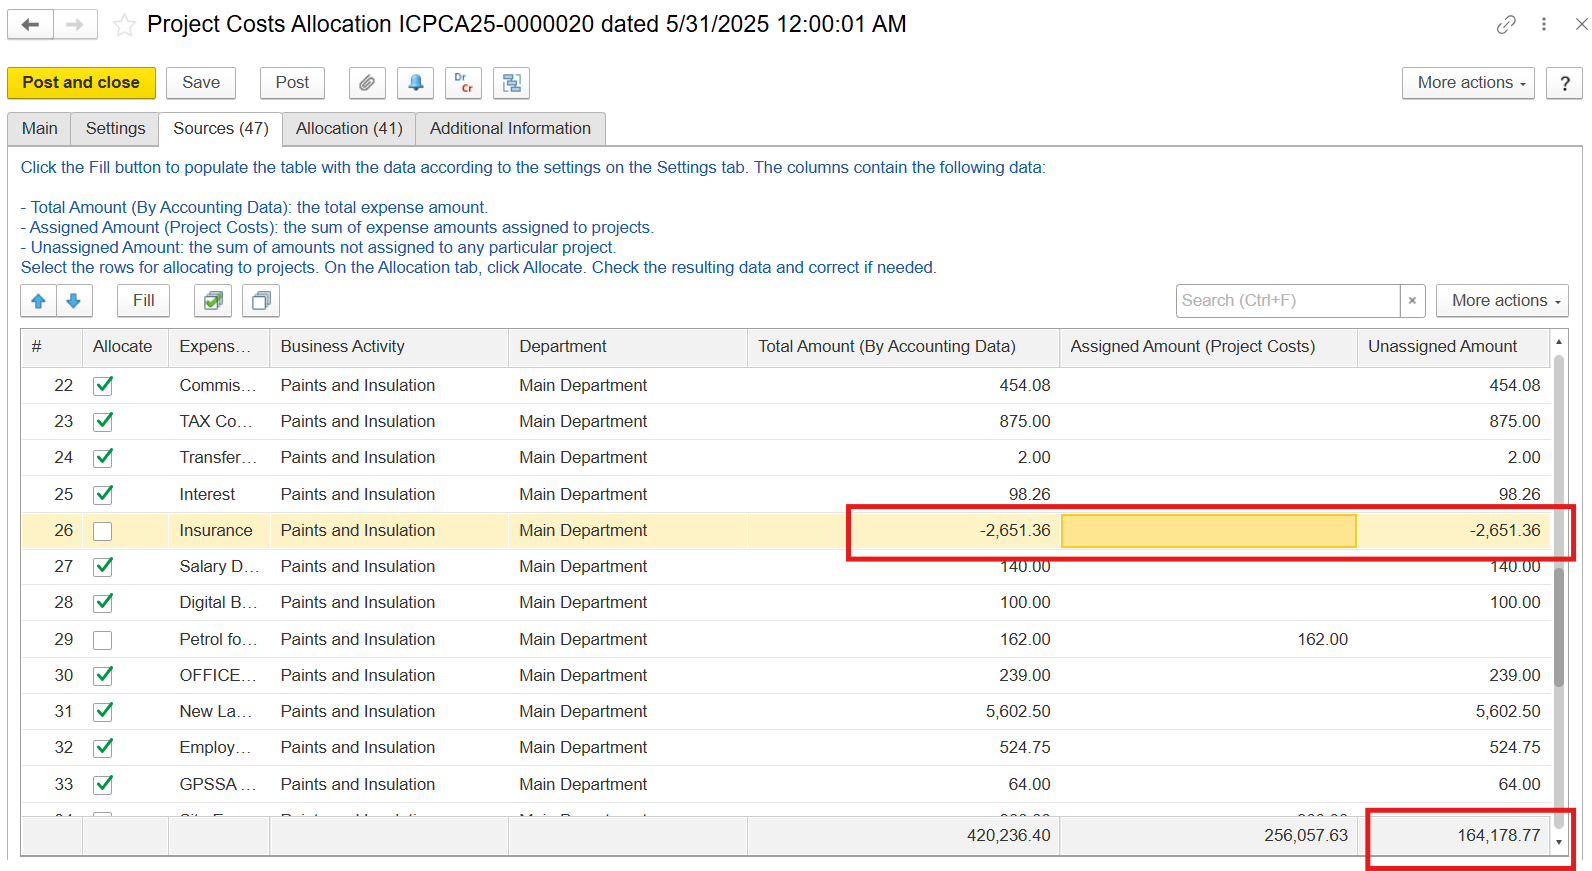Click the select all checkboxes icon
Screen dimensions: 1592x871
[213, 301]
